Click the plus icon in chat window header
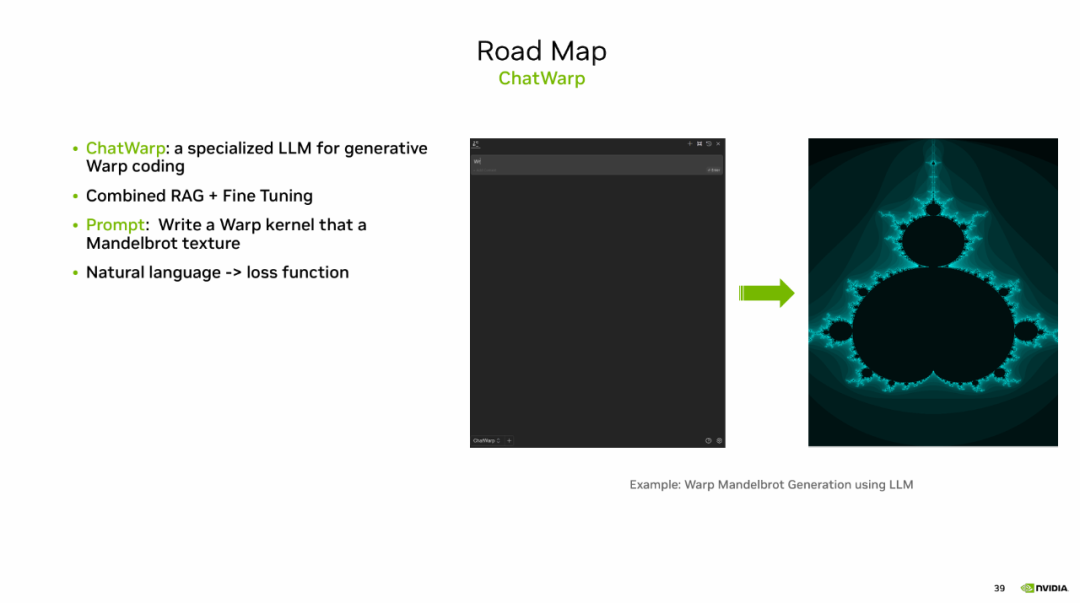The height and width of the screenshot is (603, 1080). tap(689, 144)
